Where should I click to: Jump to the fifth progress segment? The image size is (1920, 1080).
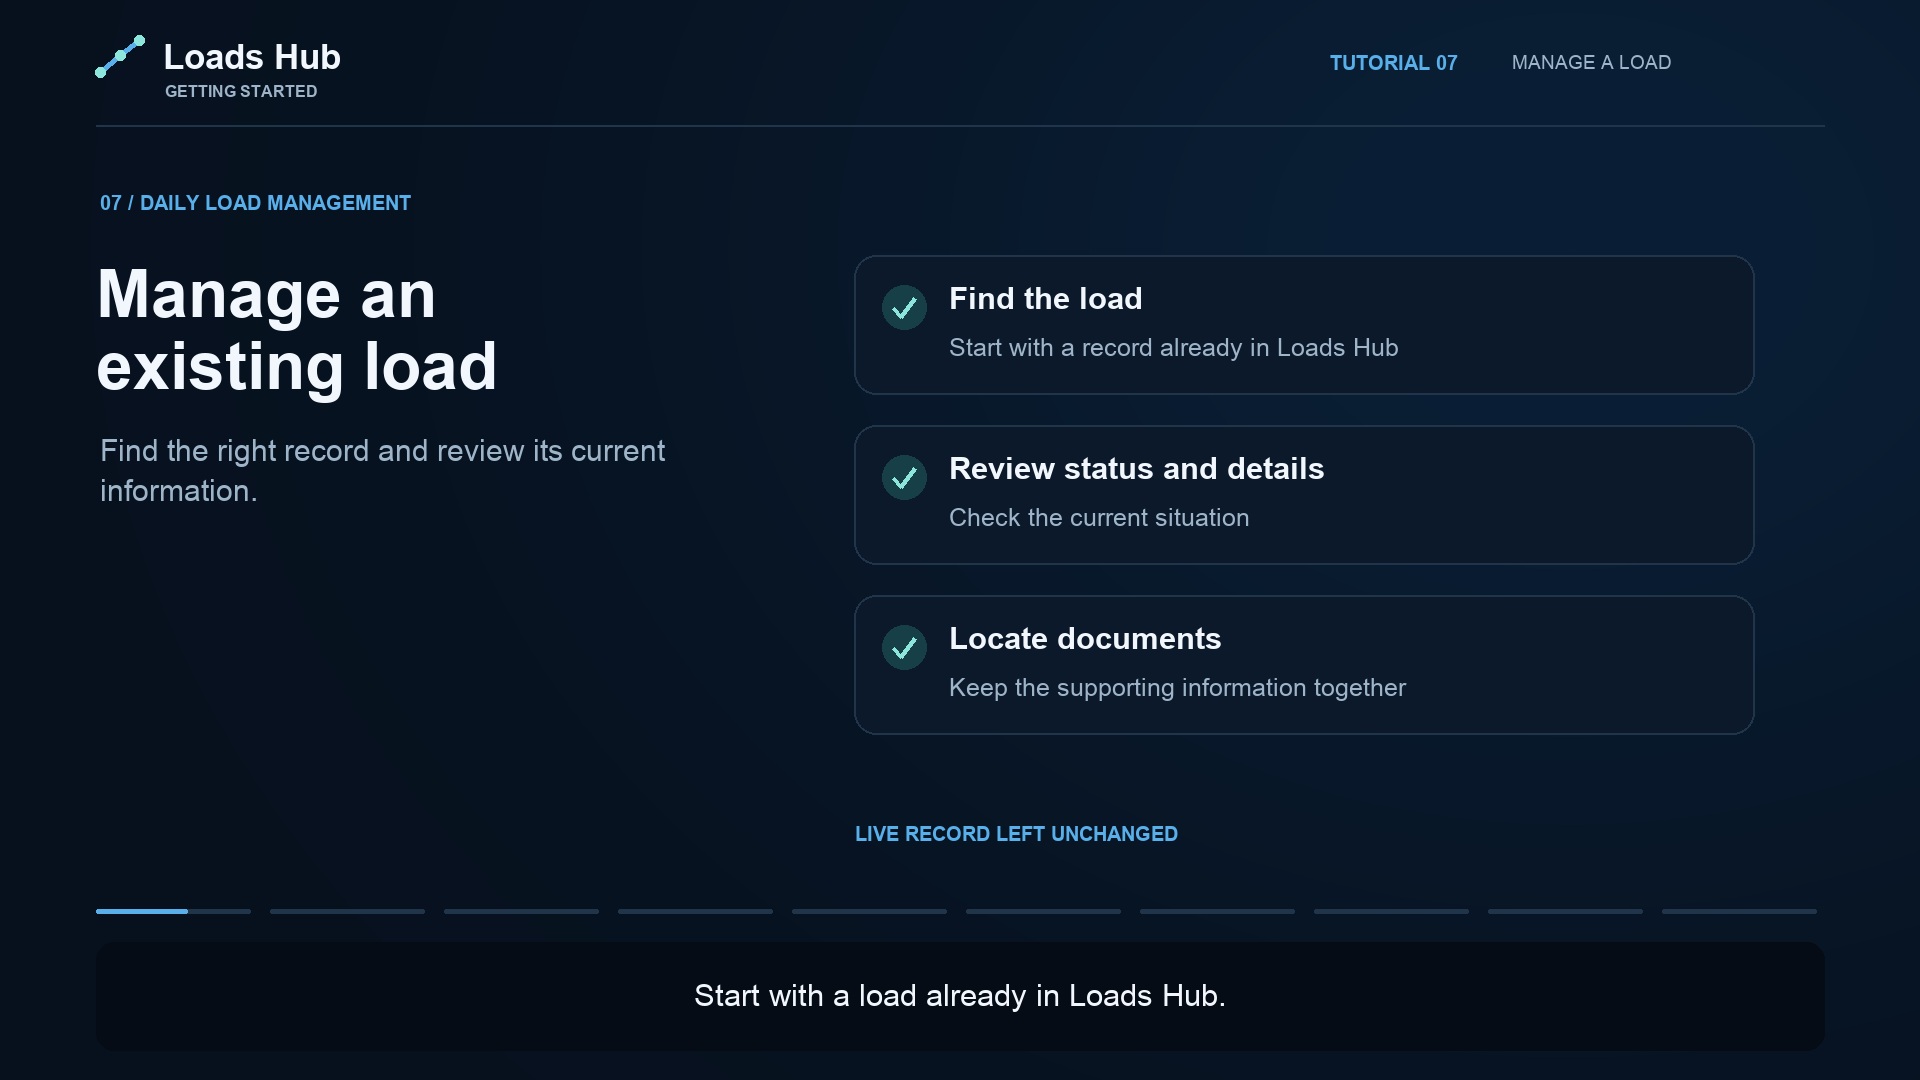point(869,911)
